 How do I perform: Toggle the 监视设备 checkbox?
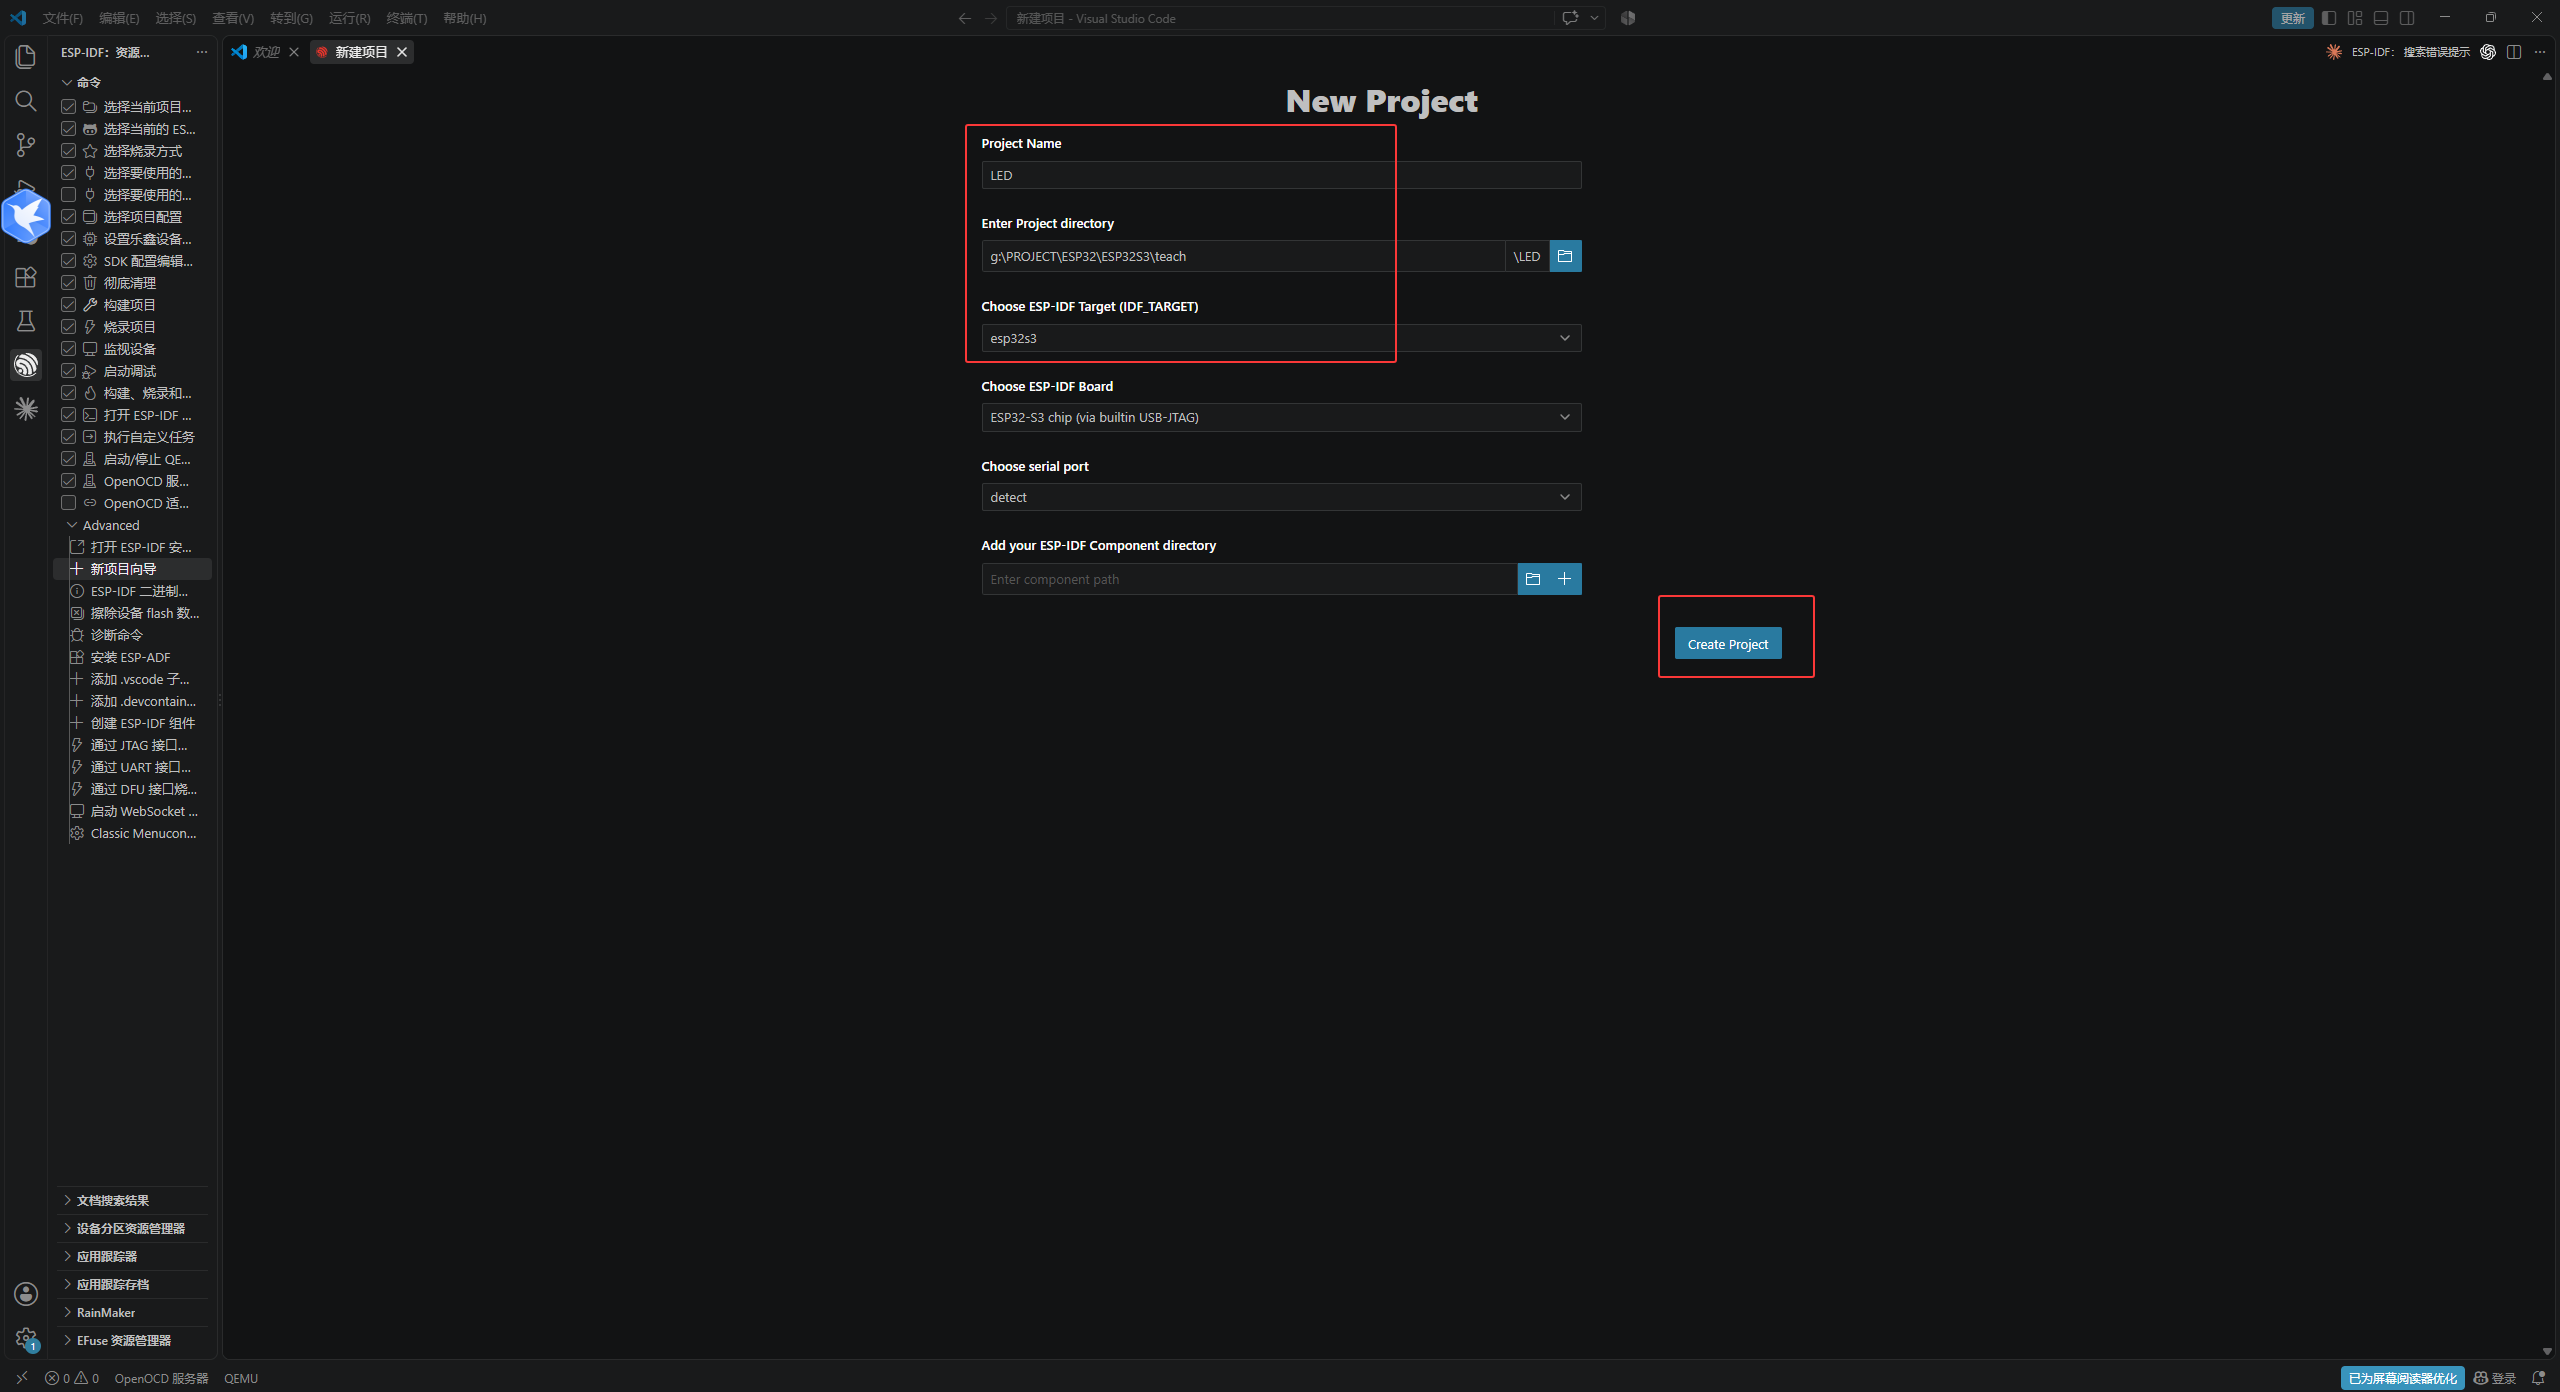(69, 349)
